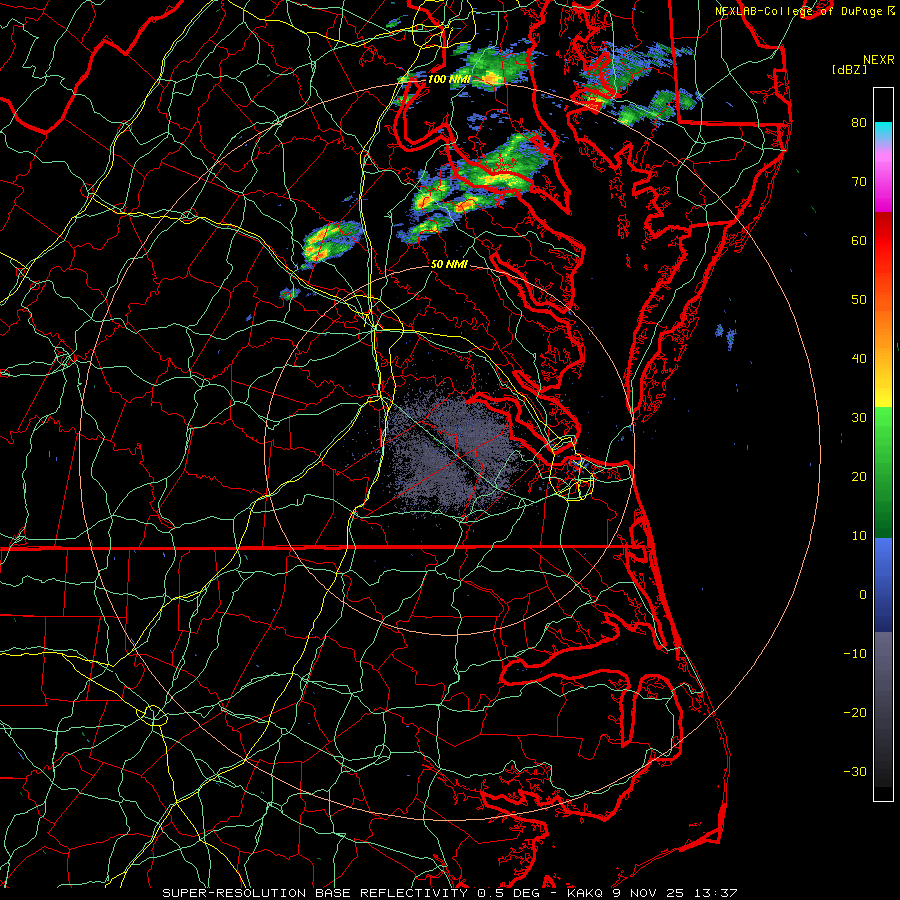Click the -30 dBZ scale value
Viewport: 900px width, 900px height.
(855, 771)
